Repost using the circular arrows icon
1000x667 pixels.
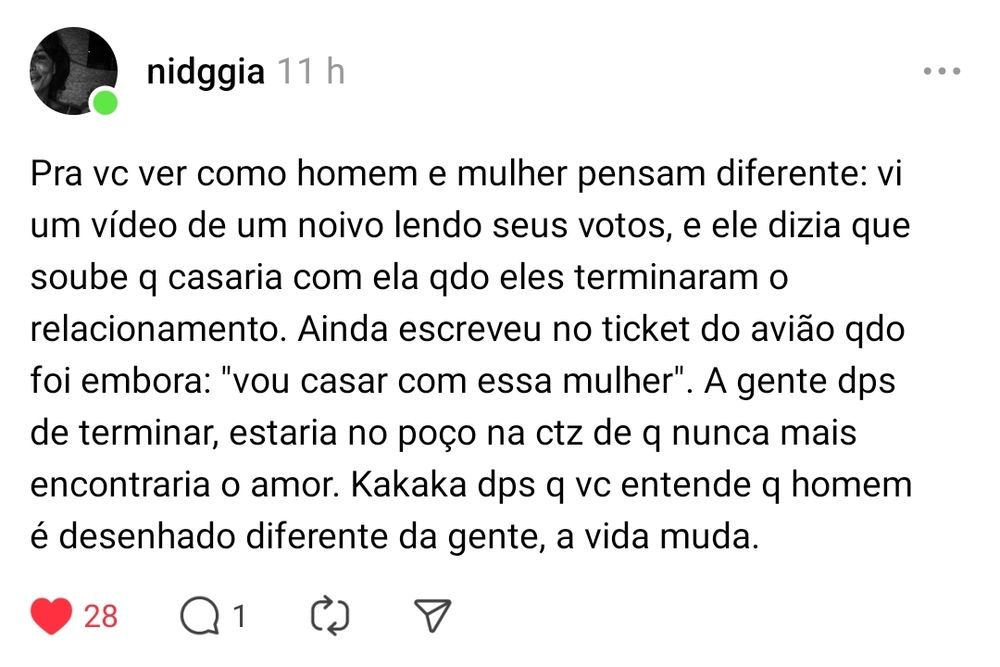(x=328, y=617)
